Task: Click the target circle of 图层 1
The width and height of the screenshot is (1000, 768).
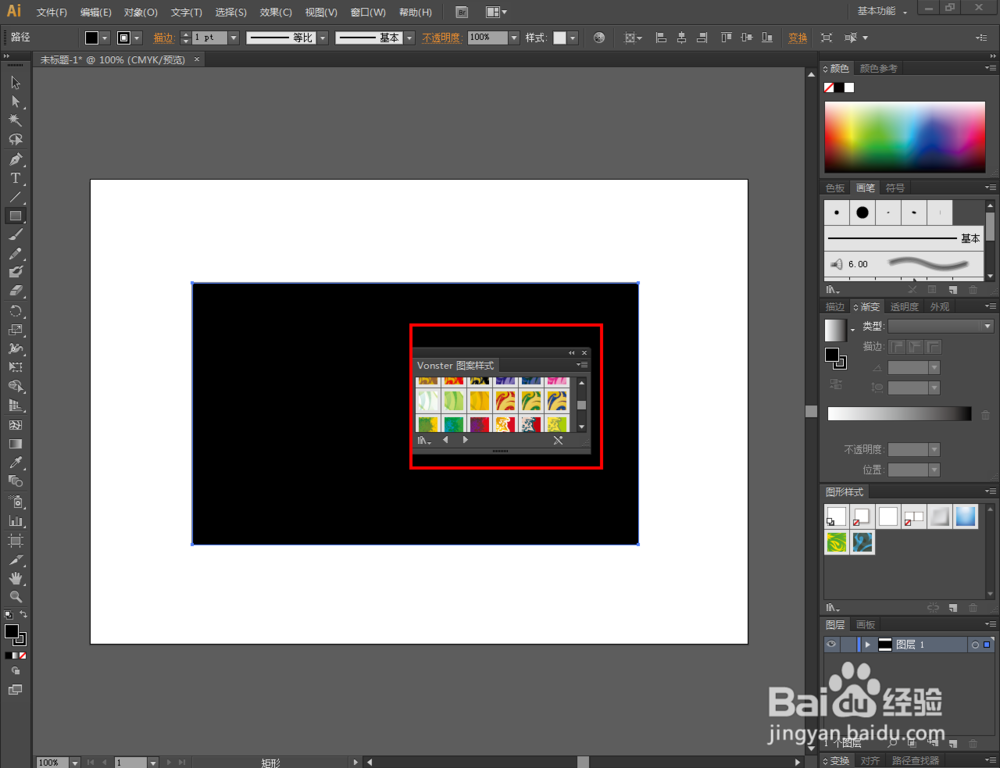Action: pos(974,645)
